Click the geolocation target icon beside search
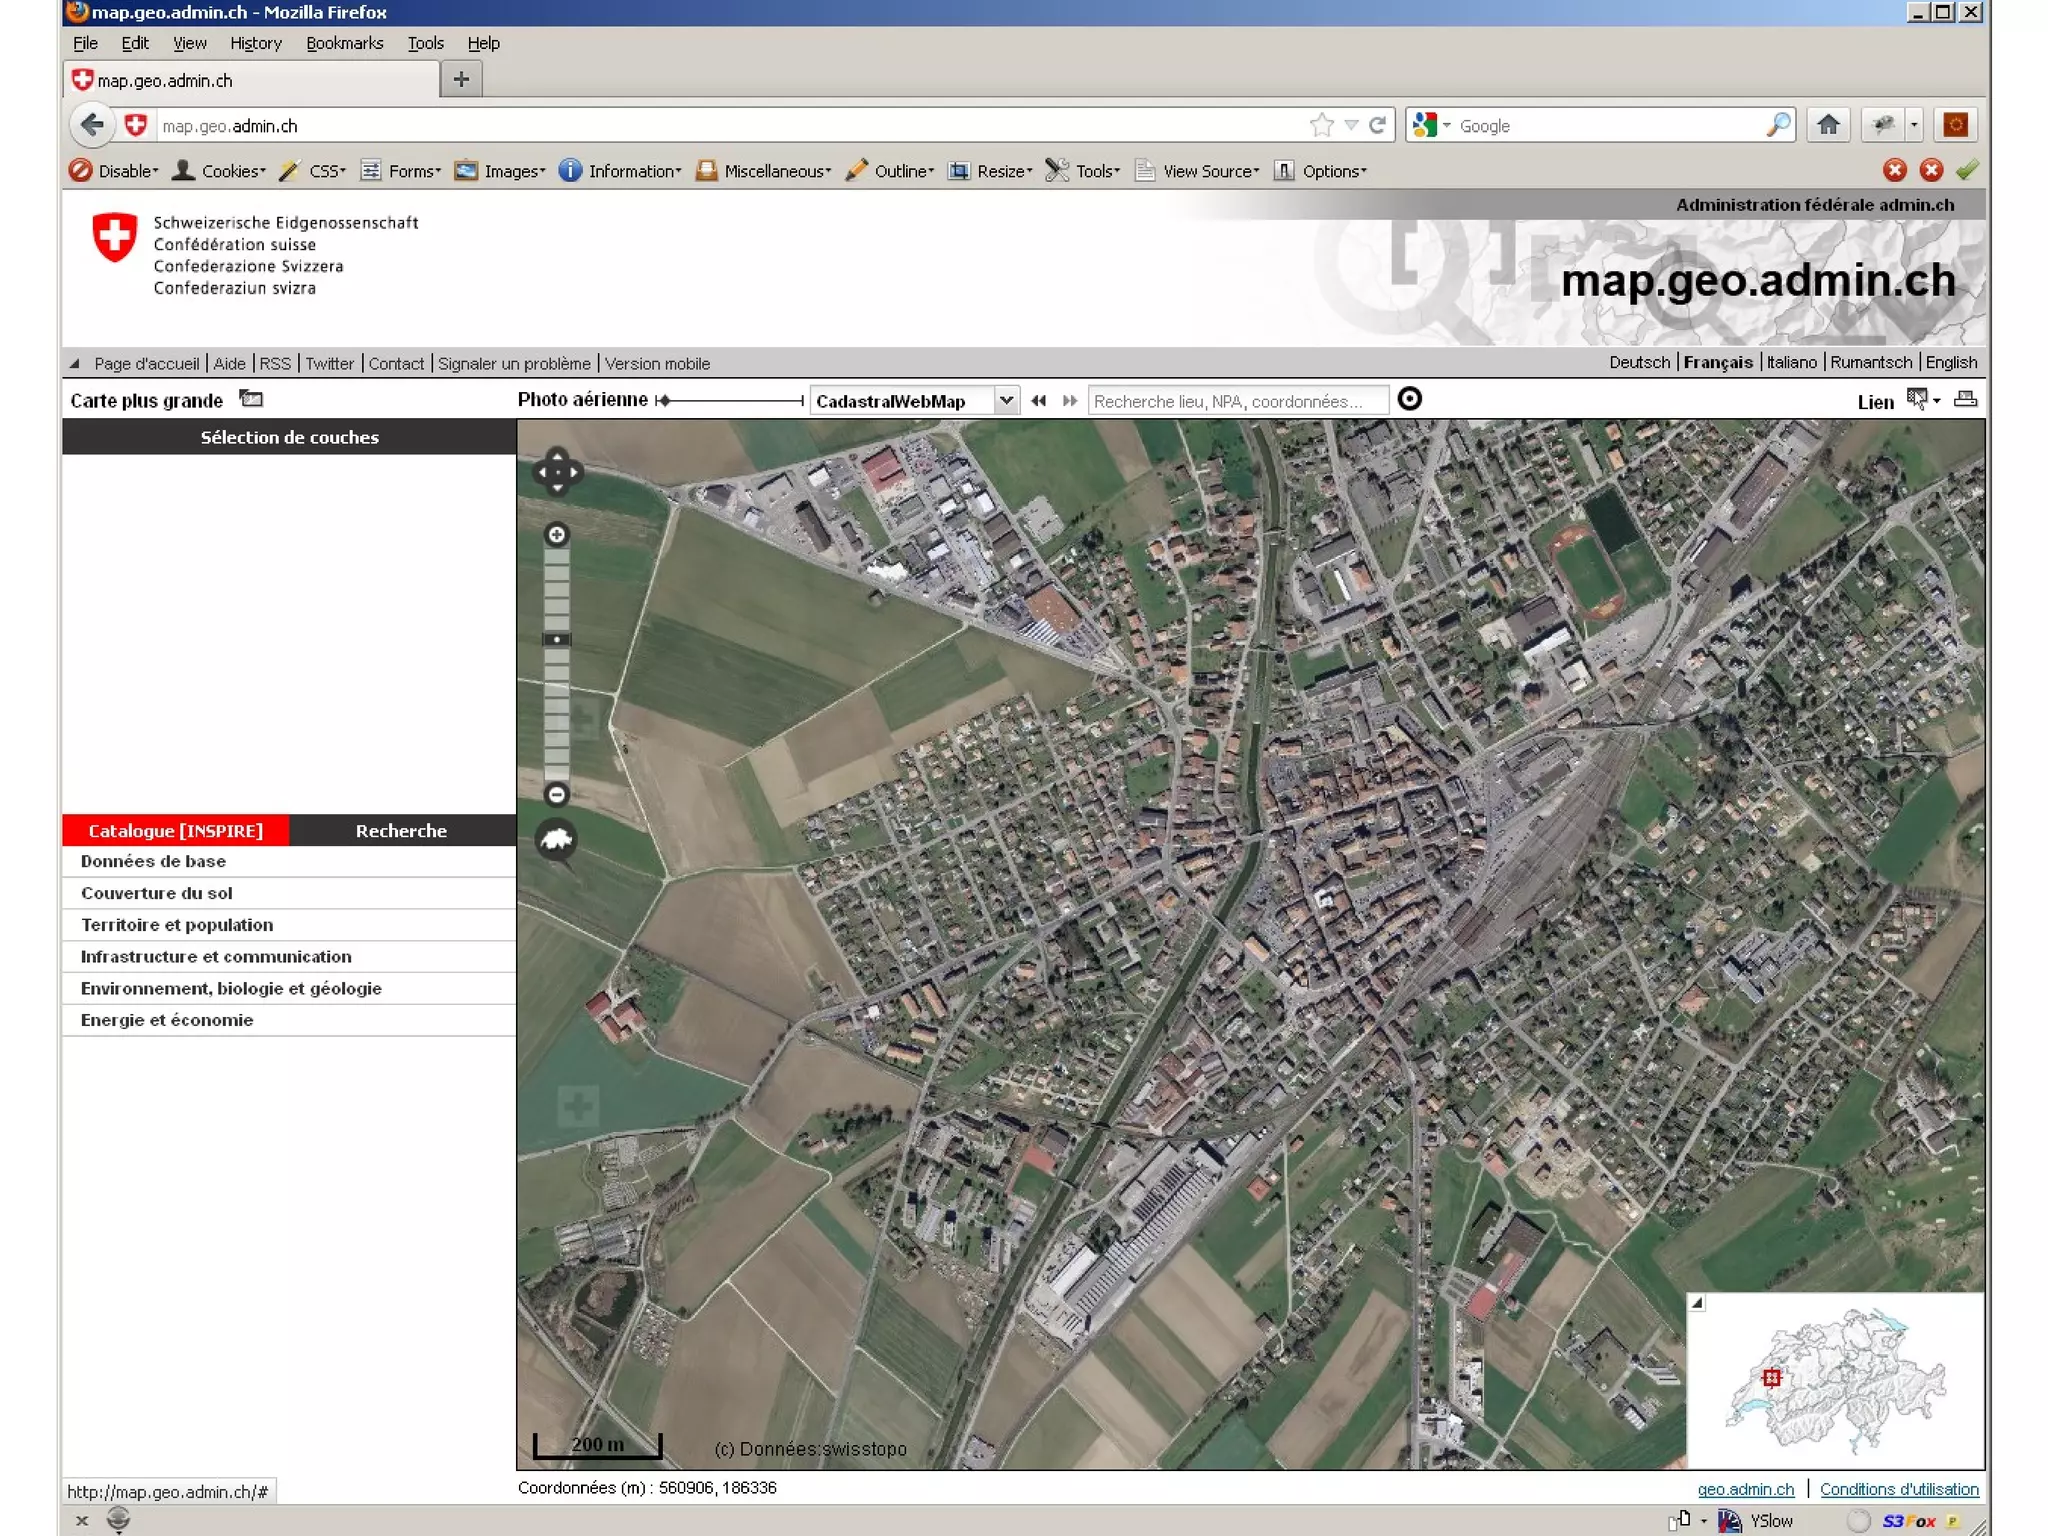This screenshot has width=2048, height=1536. [x=1409, y=399]
